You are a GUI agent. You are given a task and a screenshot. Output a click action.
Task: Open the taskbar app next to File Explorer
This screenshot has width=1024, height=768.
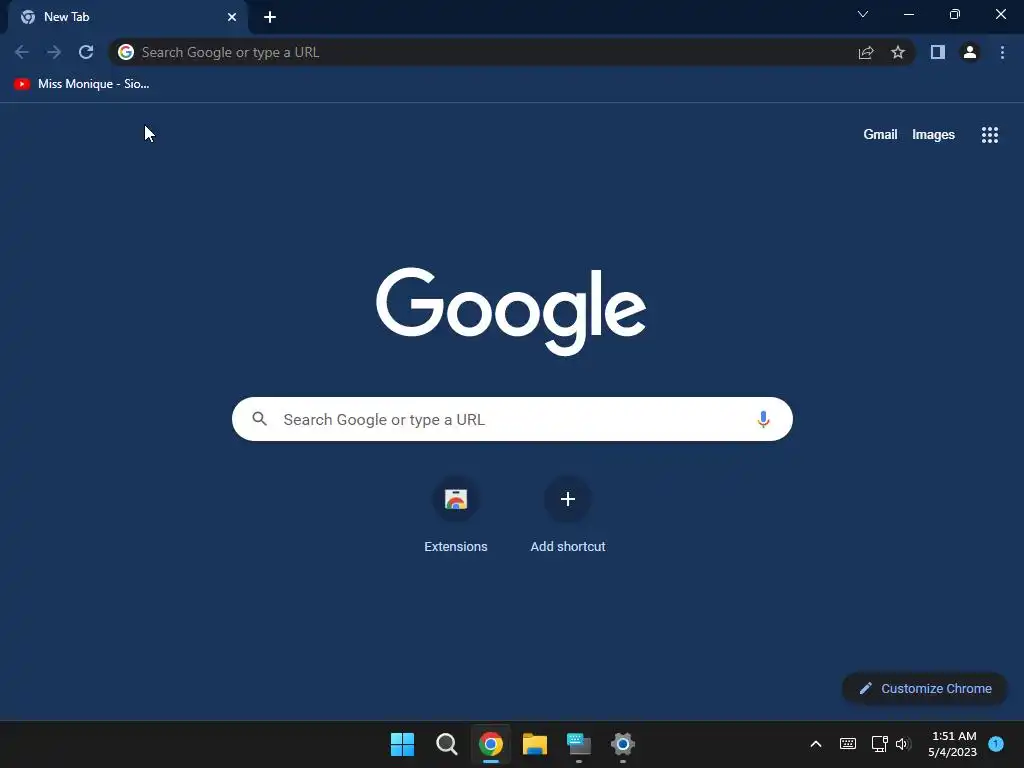click(x=579, y=744)
